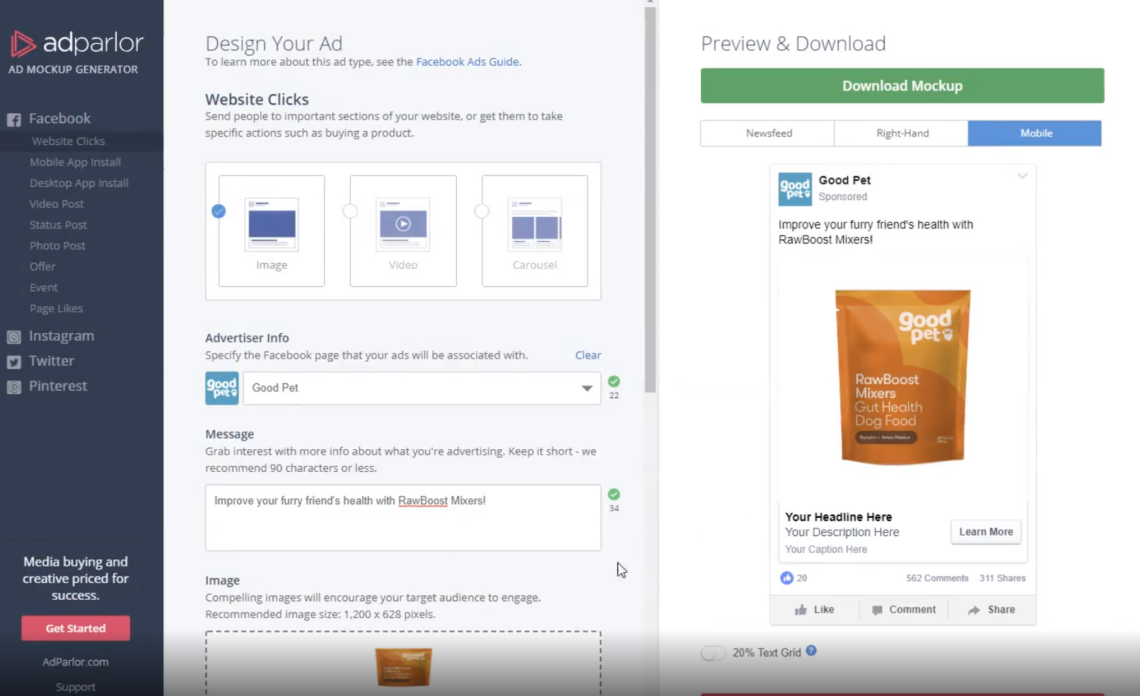This screenshot has height=696, width=1140.
Task: Enable the 20% Text Grid toggle
Action: point(713,652)
